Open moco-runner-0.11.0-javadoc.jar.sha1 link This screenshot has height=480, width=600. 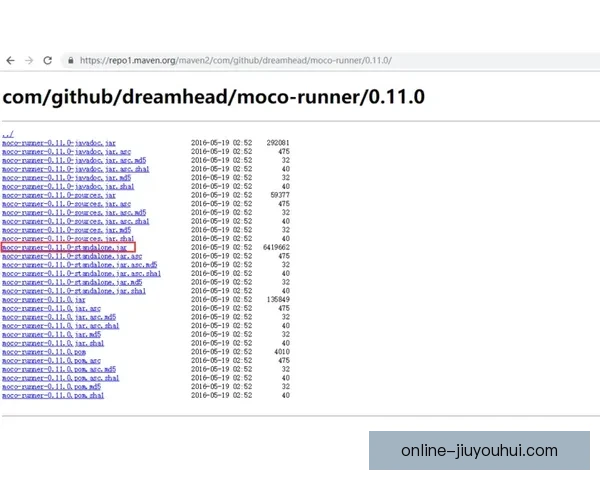pos(68,187)
